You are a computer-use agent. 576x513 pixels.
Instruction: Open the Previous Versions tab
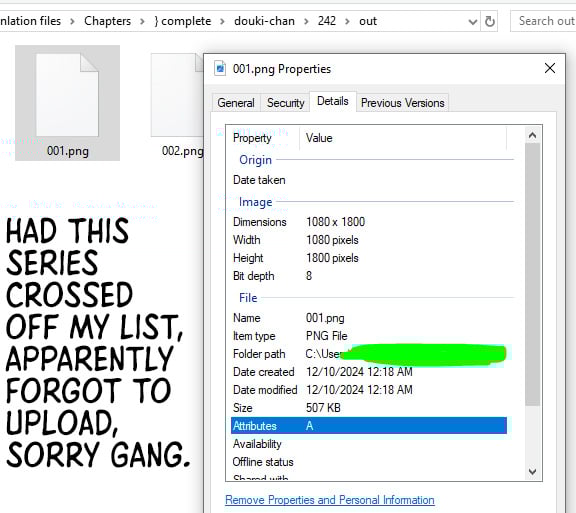point(403,103)
